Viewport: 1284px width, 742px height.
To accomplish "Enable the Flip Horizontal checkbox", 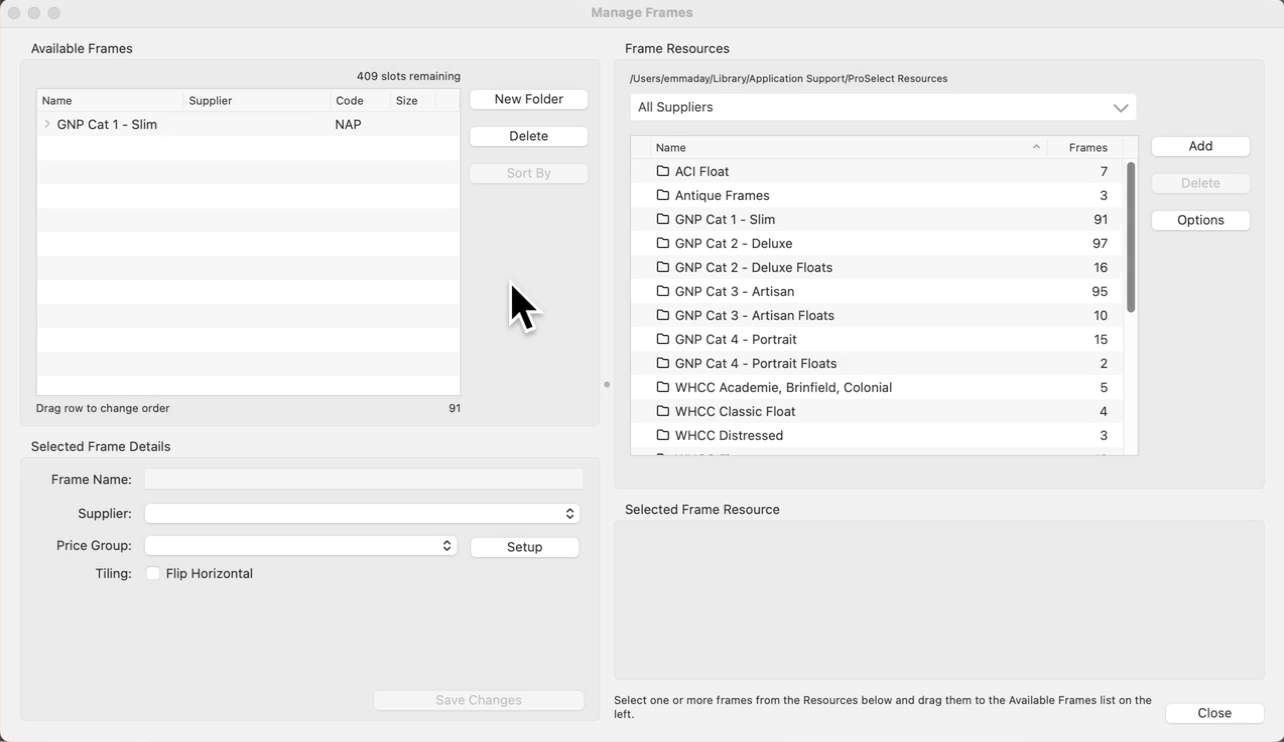I will pos(153,574).
